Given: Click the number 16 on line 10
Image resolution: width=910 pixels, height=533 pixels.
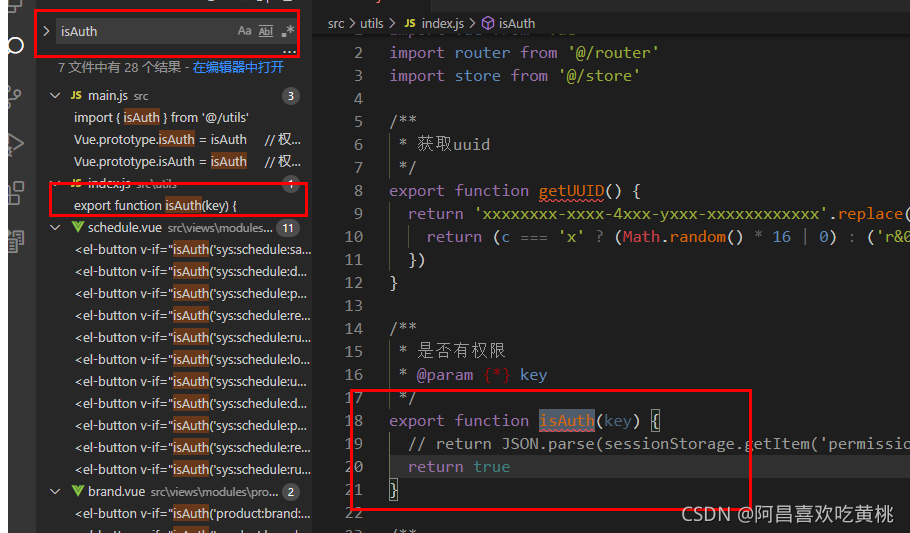Looking at the screenshot, I should coord(781,237).
